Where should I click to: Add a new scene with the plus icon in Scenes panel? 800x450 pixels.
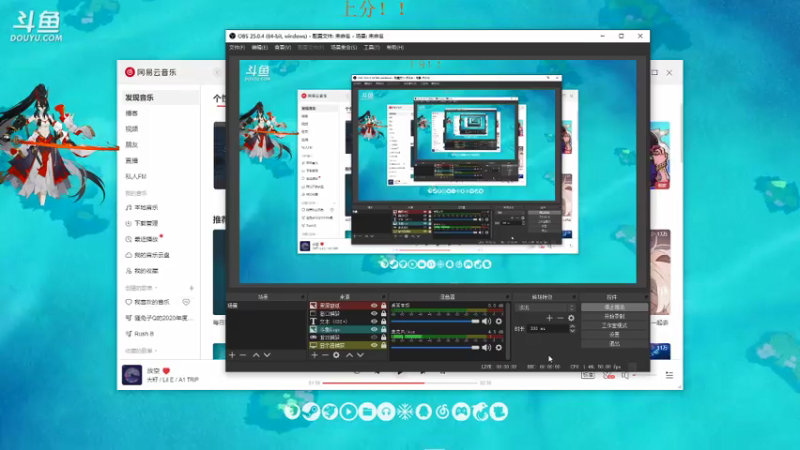[x=232, y=355]
